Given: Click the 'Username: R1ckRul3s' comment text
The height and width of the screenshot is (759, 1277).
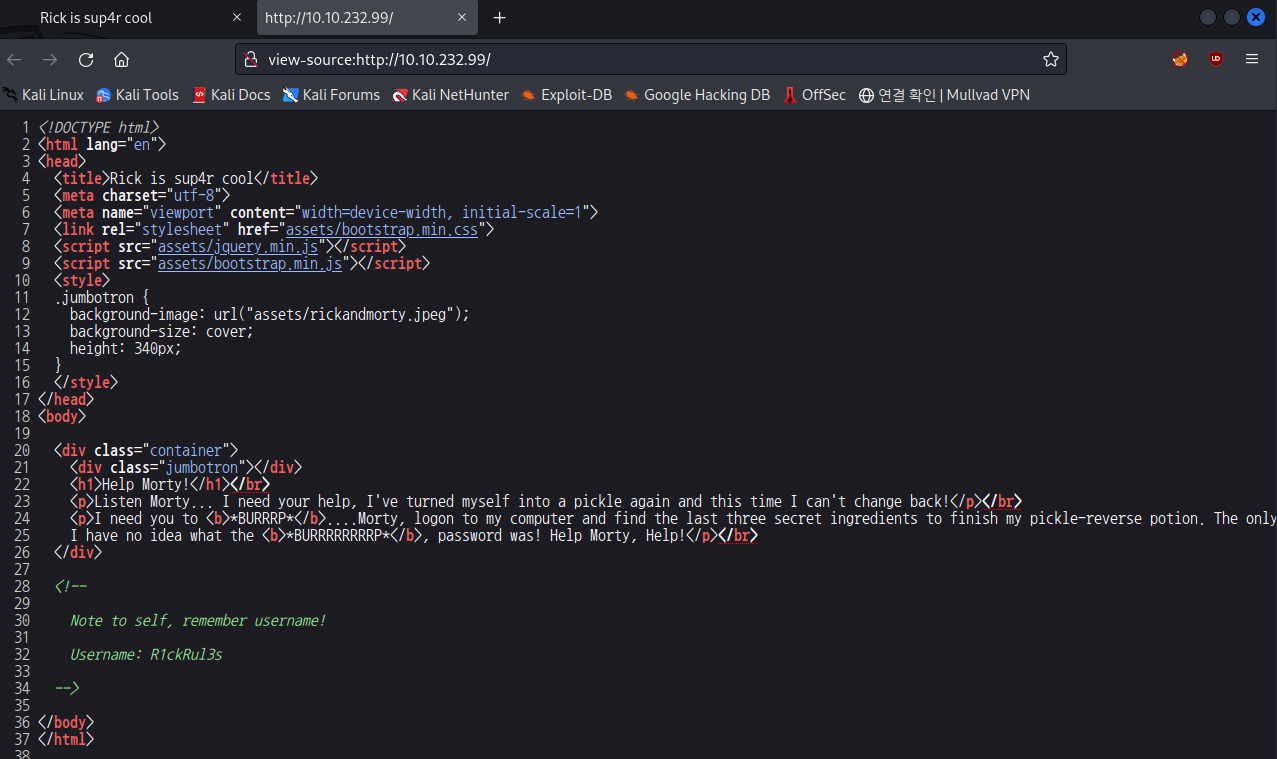Looking at the screenshot, I should click(146, 654).
